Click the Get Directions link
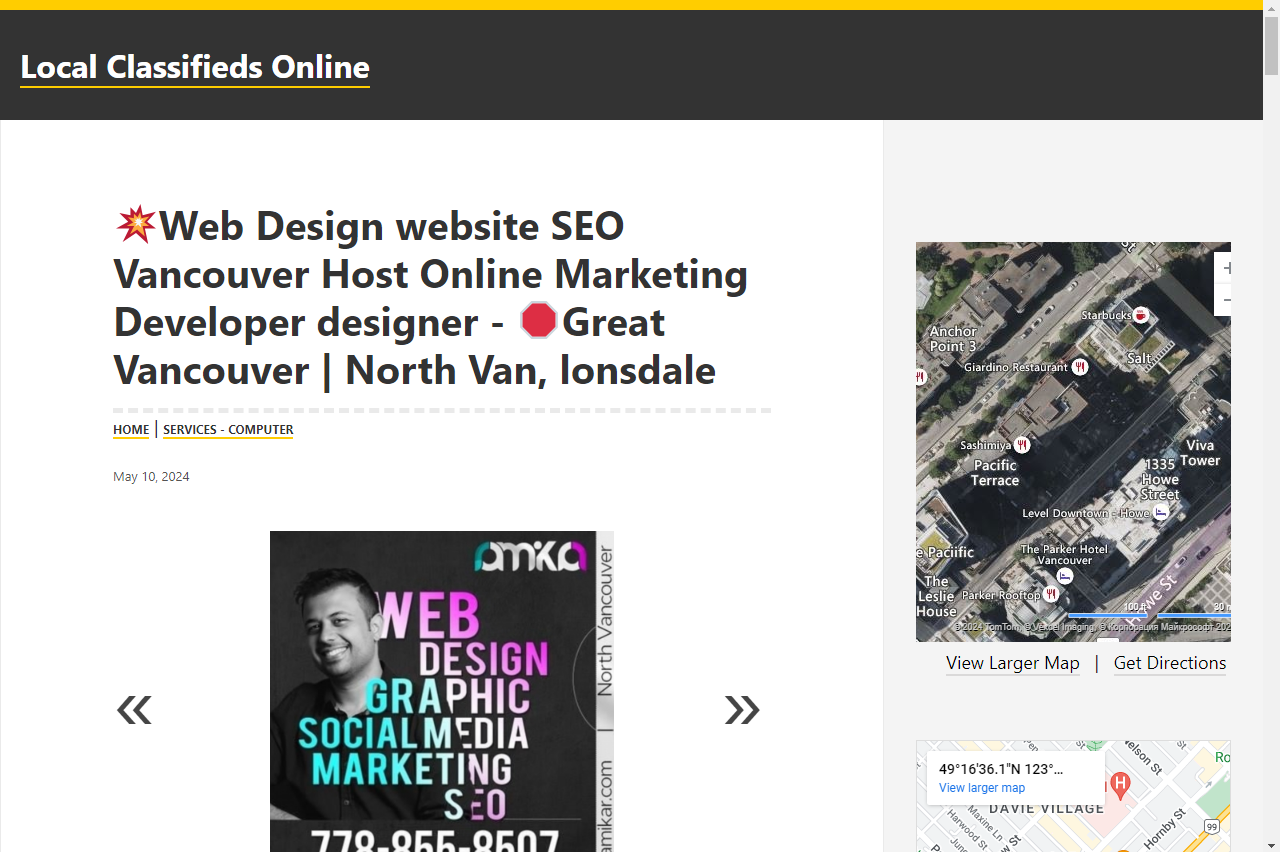Viewport: 1280px width, 852px height. point(1170,663)
